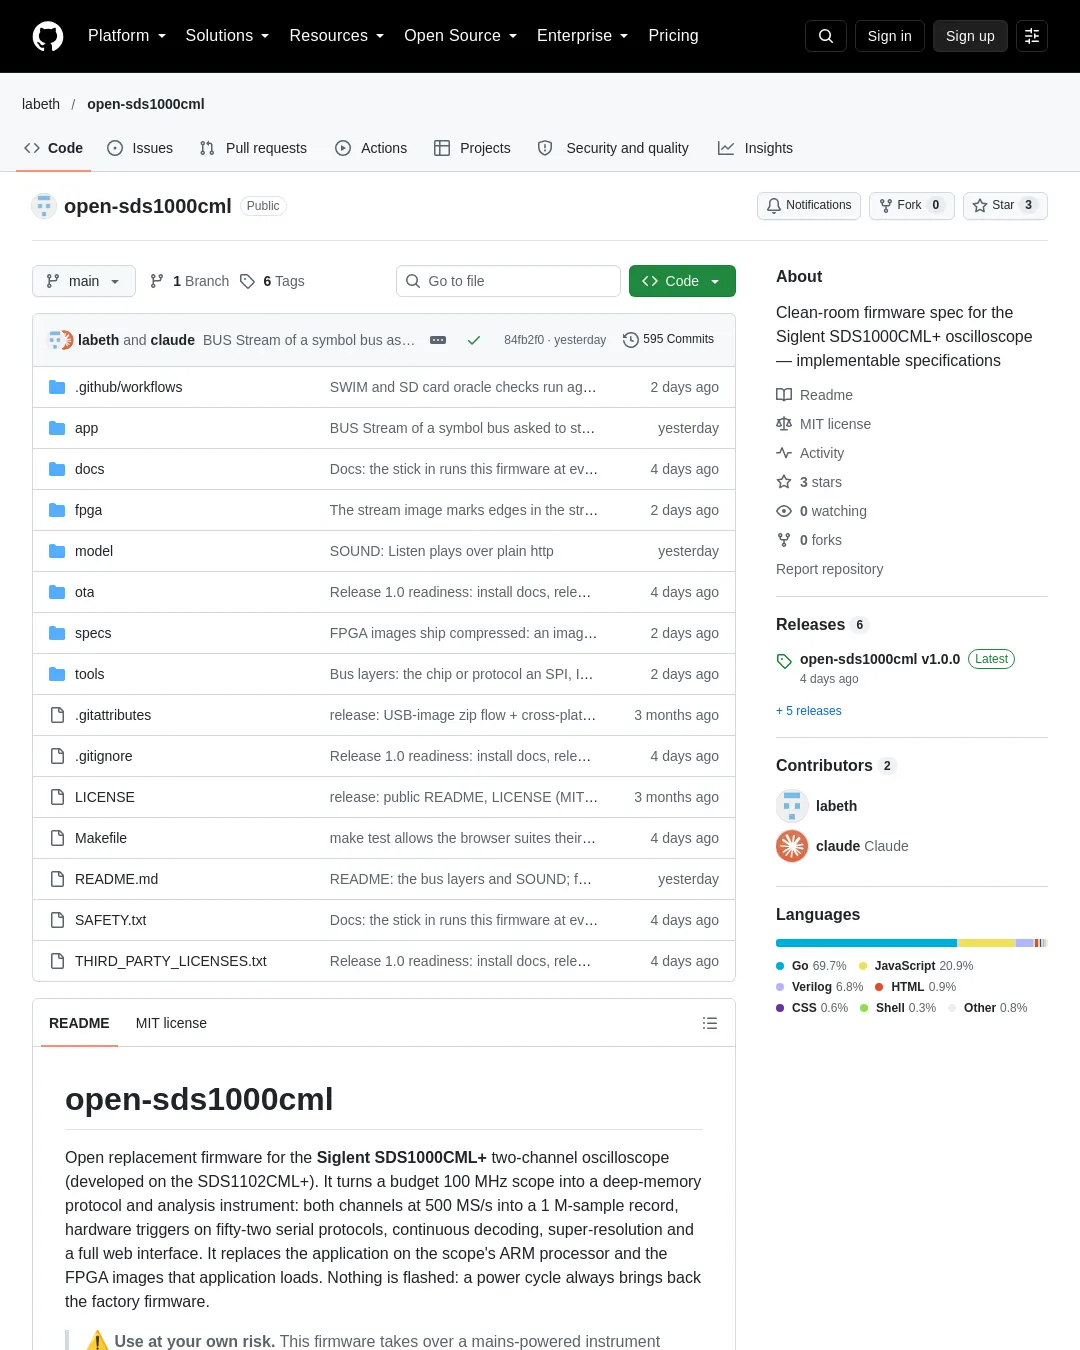Click the GitHub logo icon
Viewport: 1080px width, 1350px height.
coord(48,36)
